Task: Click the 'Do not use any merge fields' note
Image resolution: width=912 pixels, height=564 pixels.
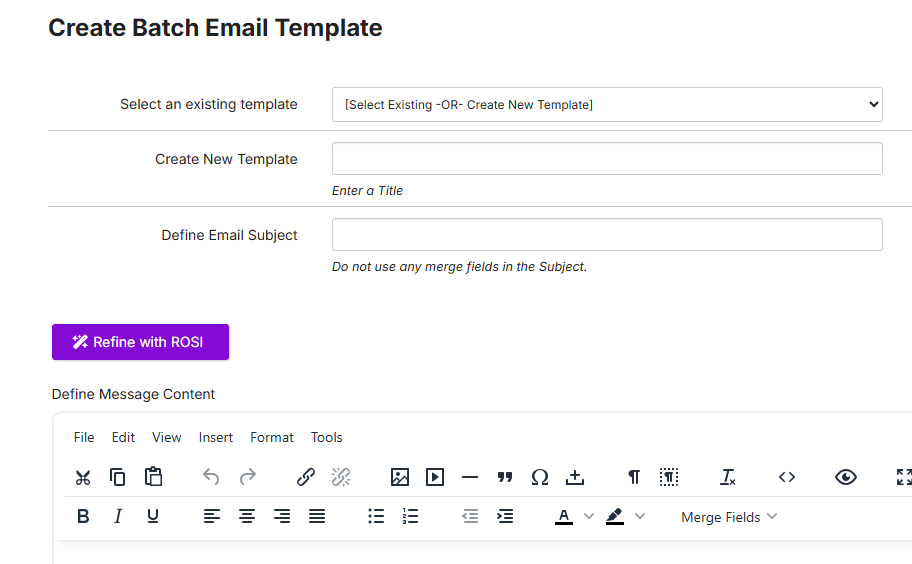Action: [x=459, y=267]
